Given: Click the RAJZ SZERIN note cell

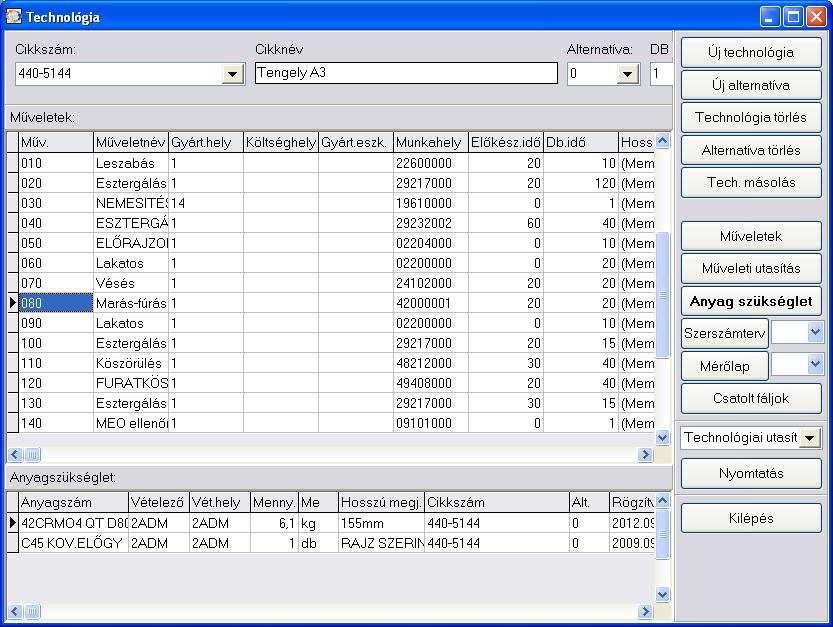Looking at the screenshot, I should coord(381,544).
